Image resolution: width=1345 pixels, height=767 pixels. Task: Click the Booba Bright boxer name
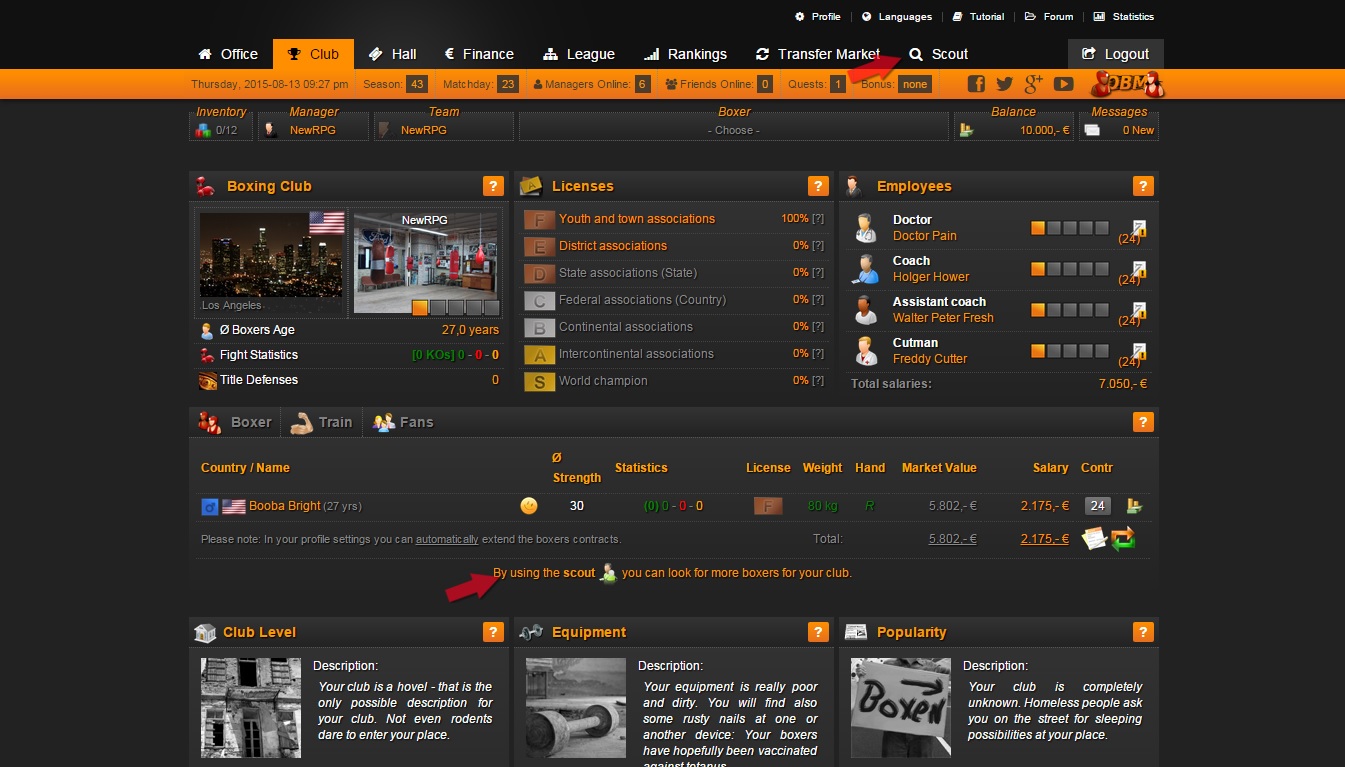[285, 506]
